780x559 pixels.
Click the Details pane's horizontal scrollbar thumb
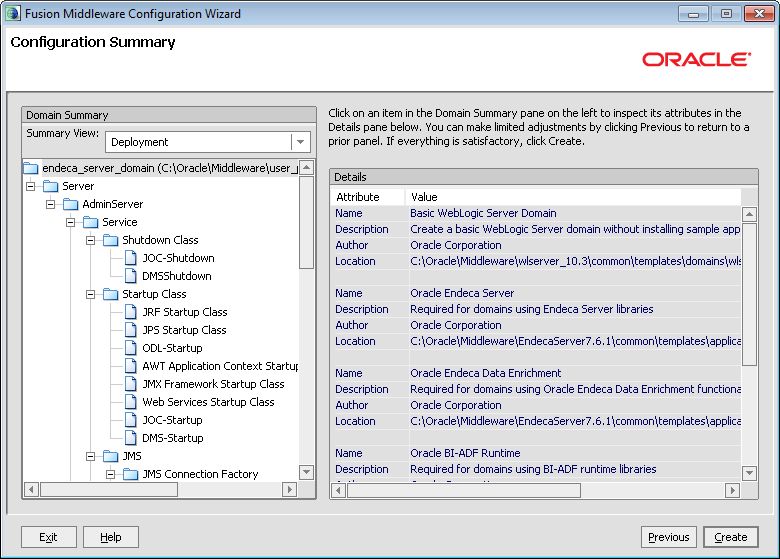point(464,491)
